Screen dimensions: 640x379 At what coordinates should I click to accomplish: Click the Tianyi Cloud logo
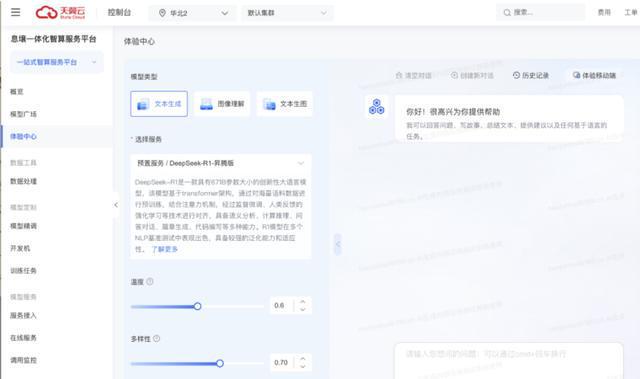point(60,13)
